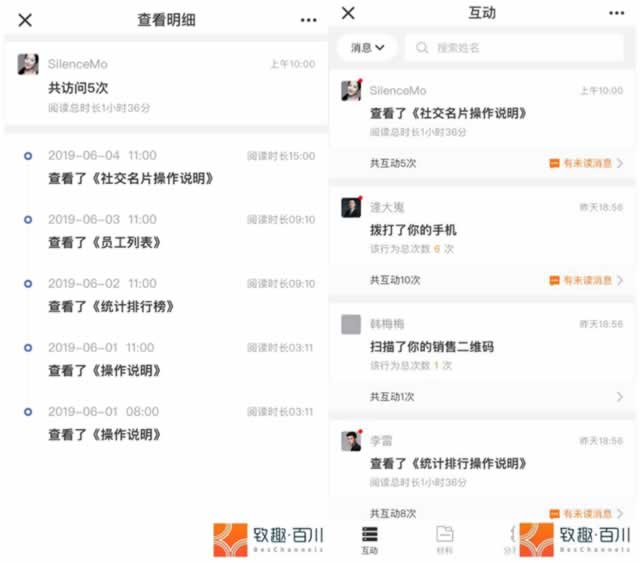
Task: Open more options on 查看明细 page
Action: tap(308, 20)
